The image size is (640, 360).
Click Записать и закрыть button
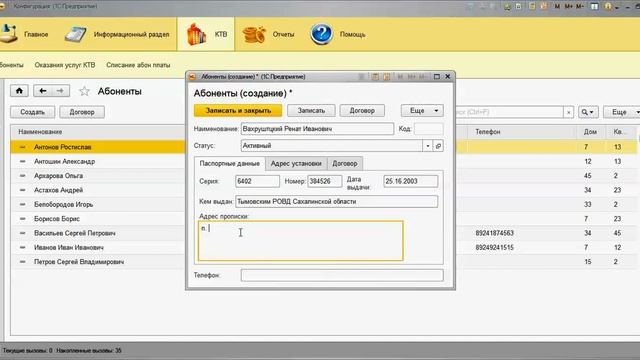[x=238, y=111]
